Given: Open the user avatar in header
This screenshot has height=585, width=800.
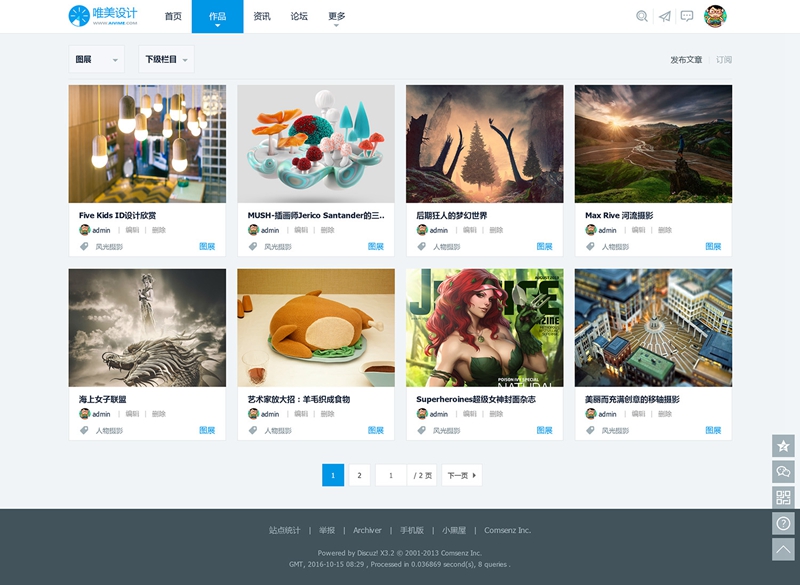Looking at the screenshot, I should [715, 16].
